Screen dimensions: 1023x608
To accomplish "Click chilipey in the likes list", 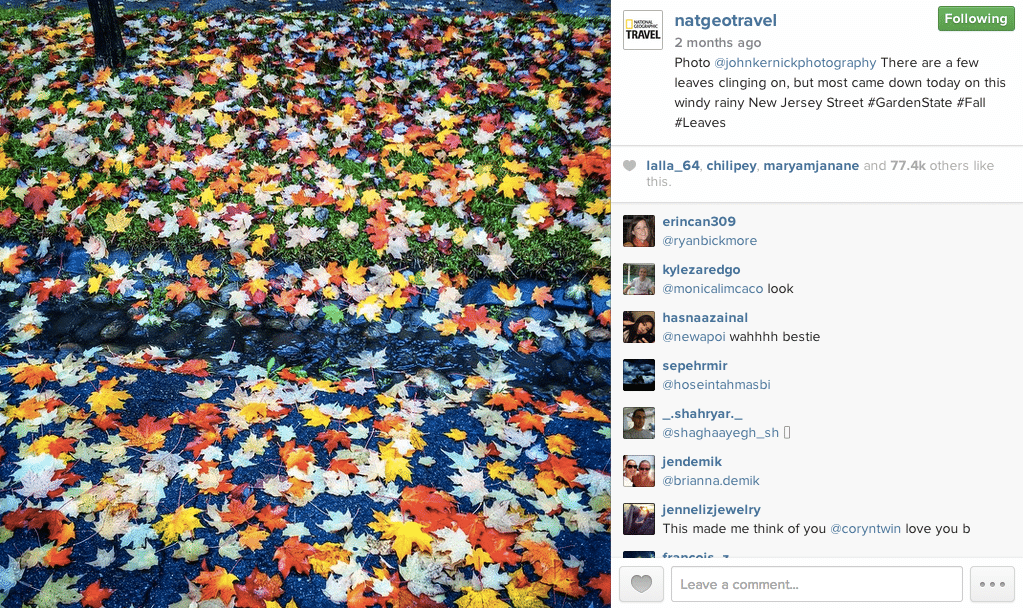I will point(731,166).
